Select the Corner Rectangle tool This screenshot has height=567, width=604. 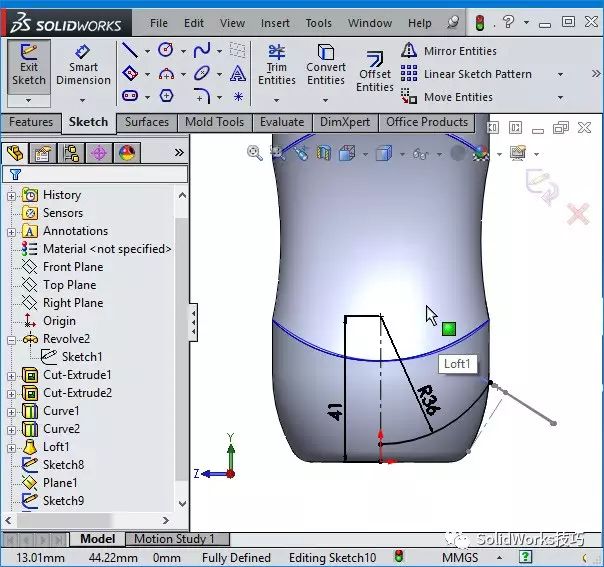coord(130,73)
